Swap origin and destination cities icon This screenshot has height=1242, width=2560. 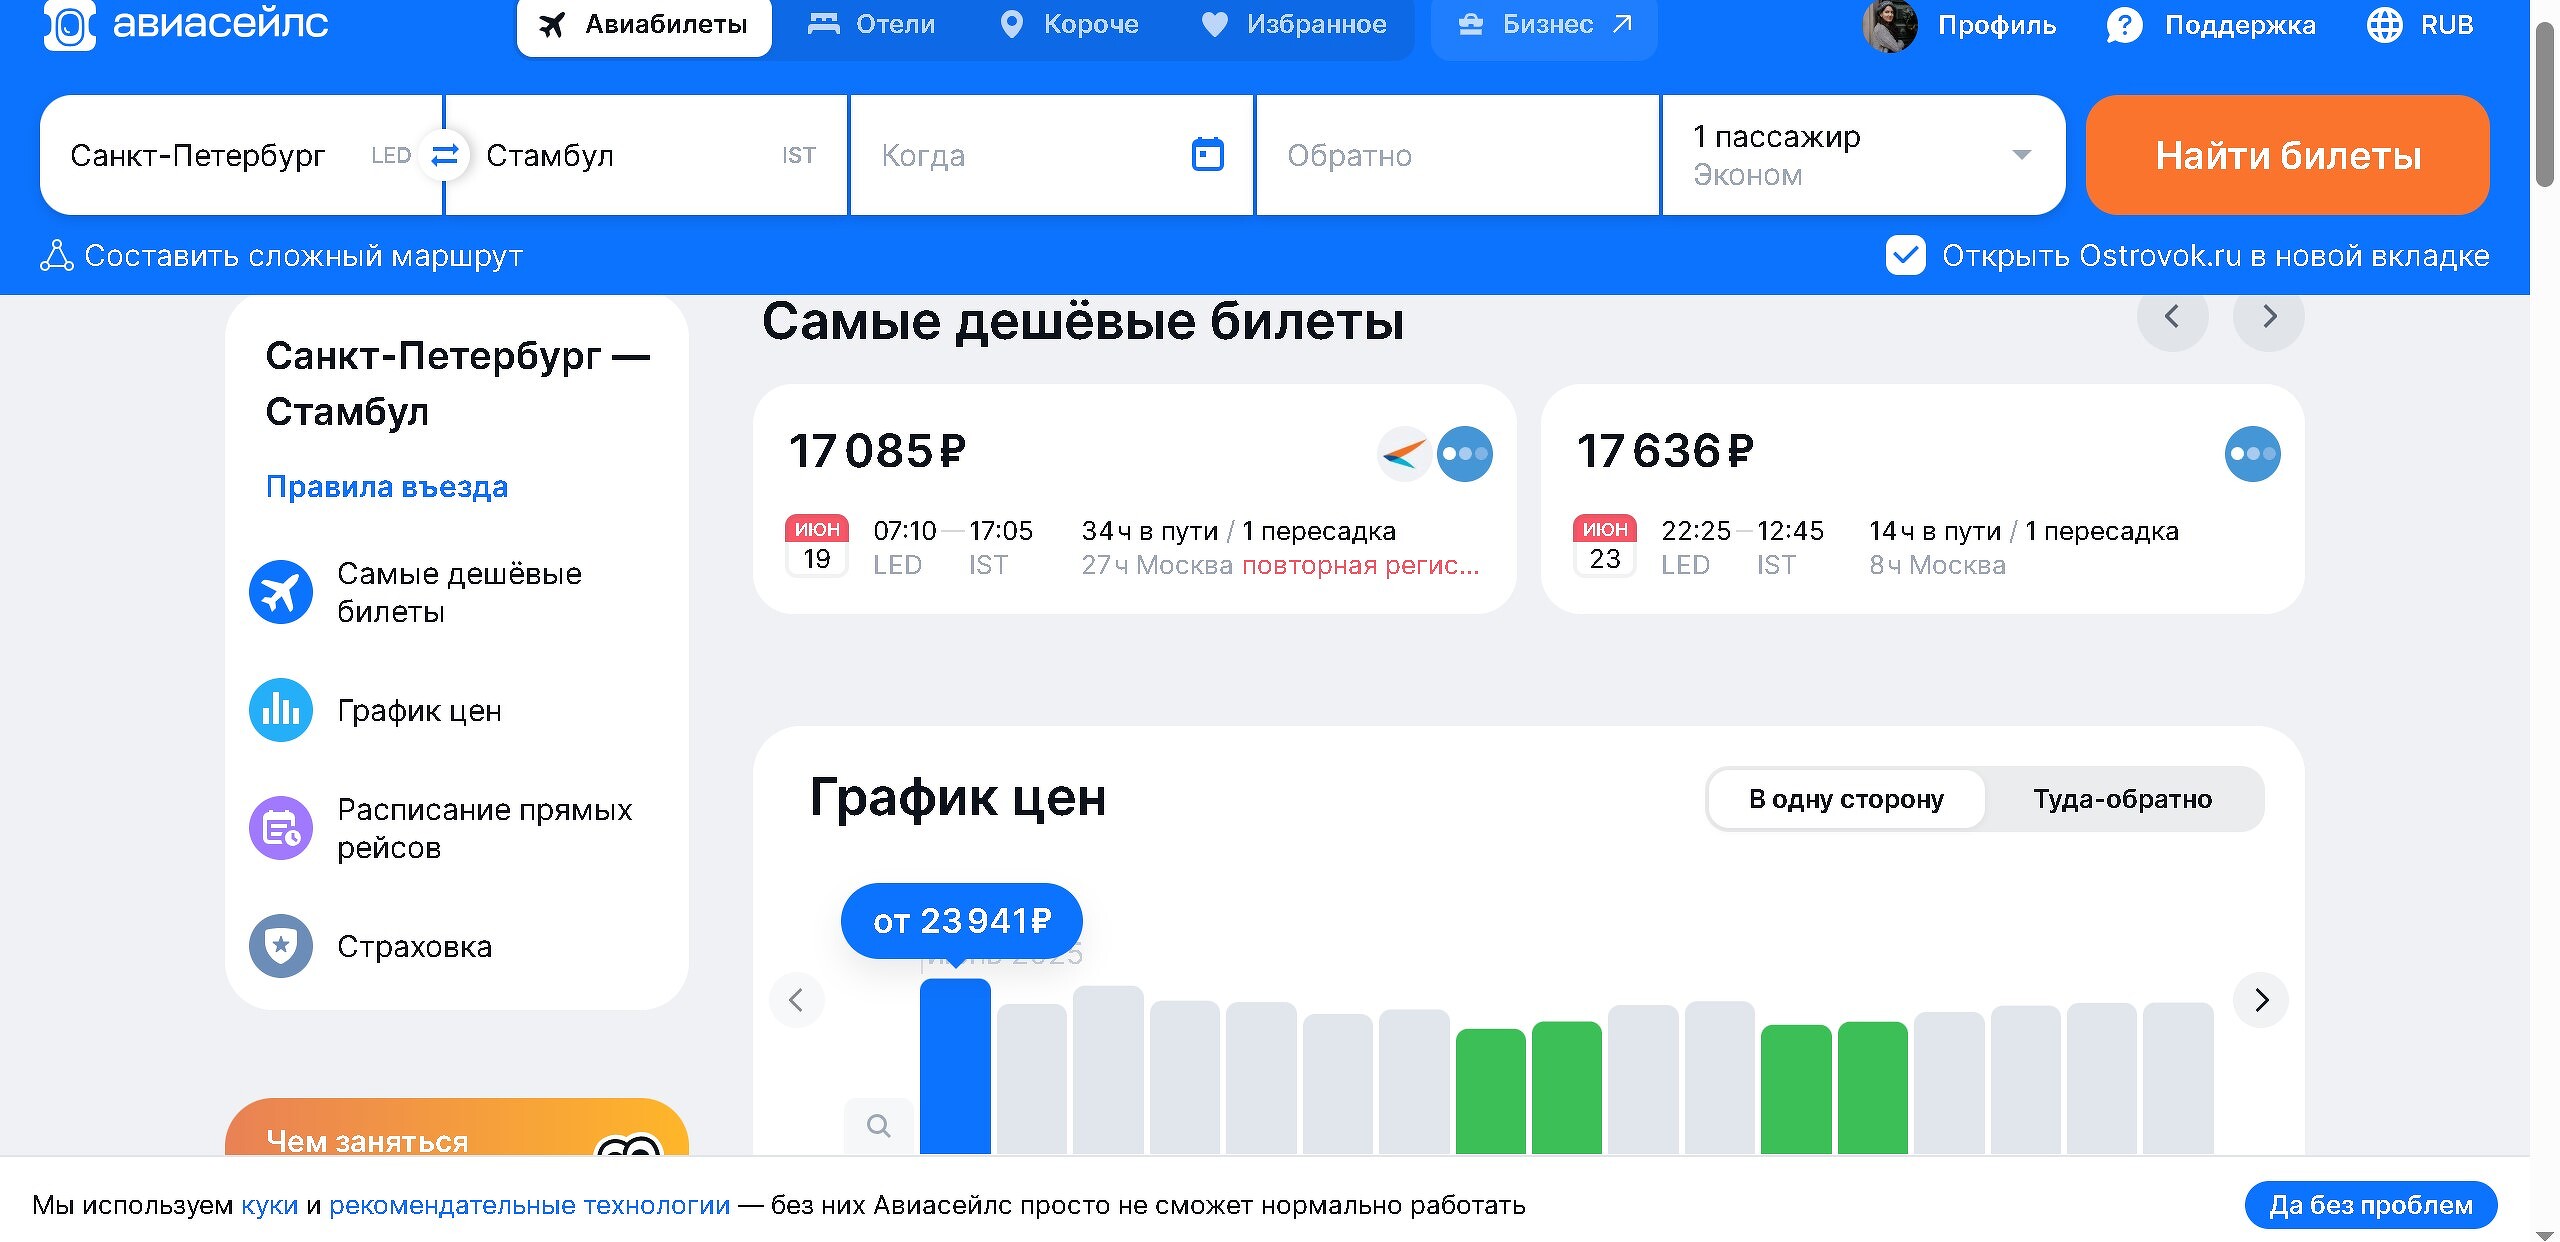(444, 155)
